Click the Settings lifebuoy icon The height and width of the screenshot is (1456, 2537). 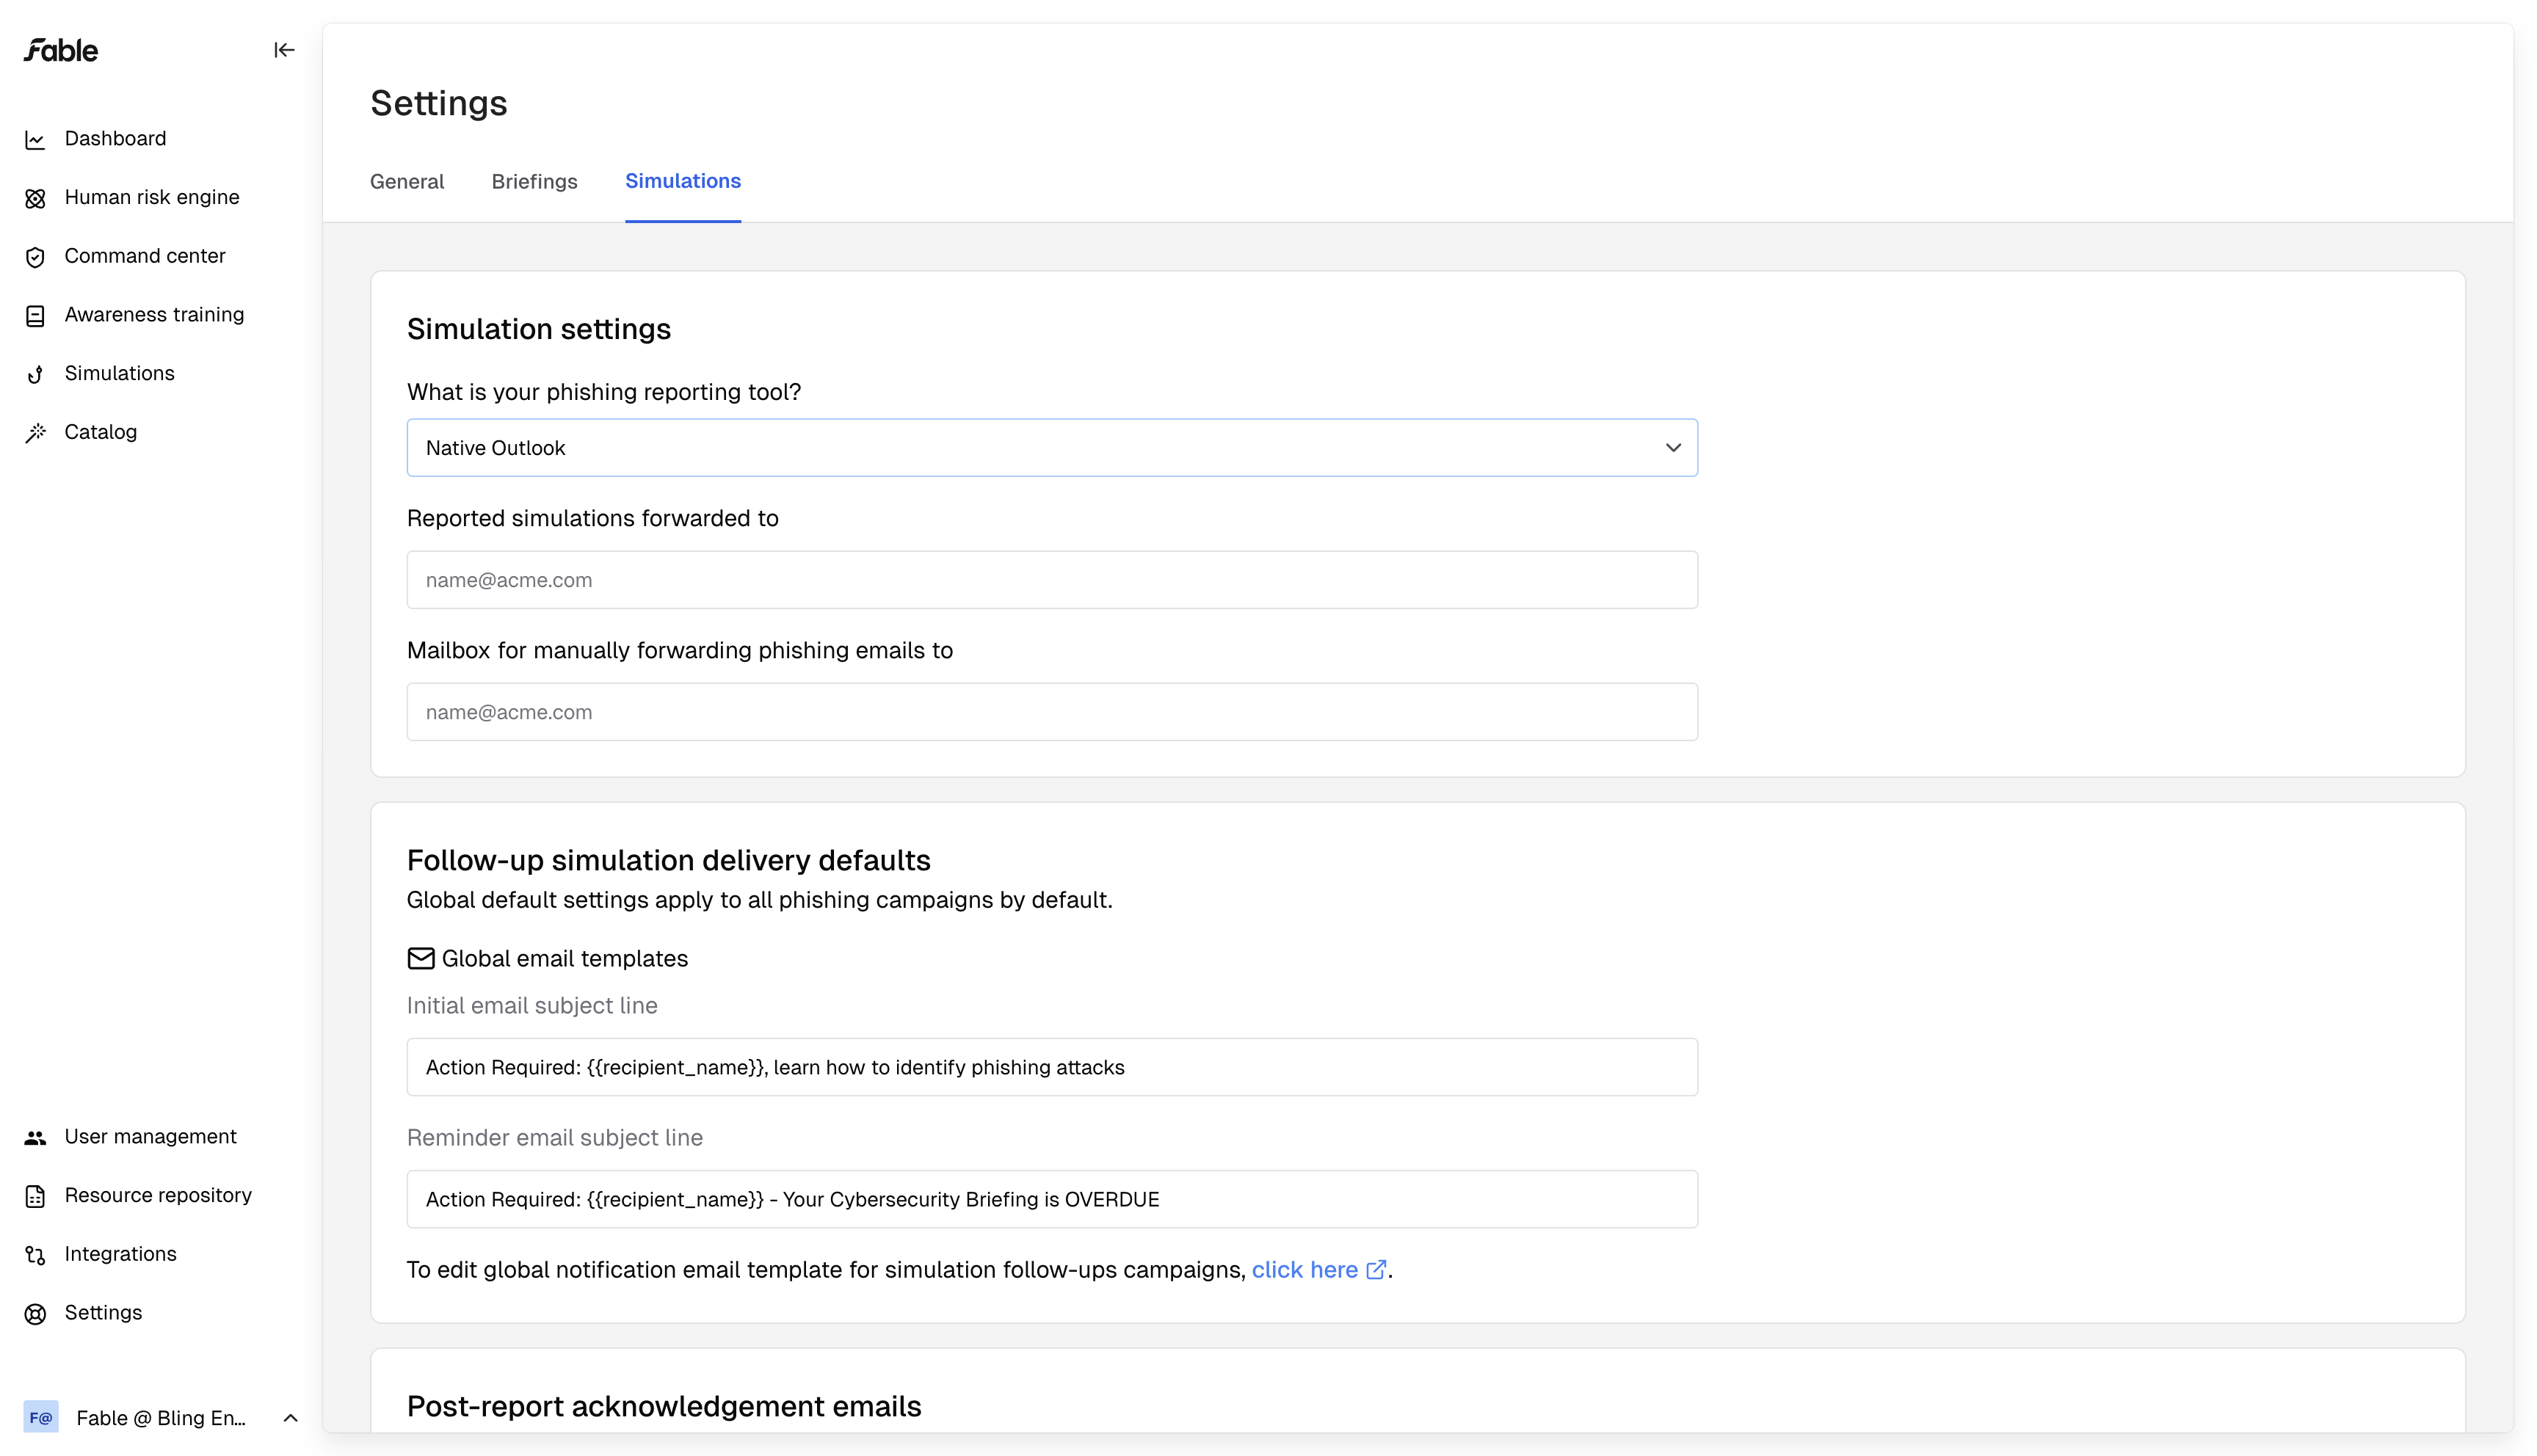click(35, 1314)
